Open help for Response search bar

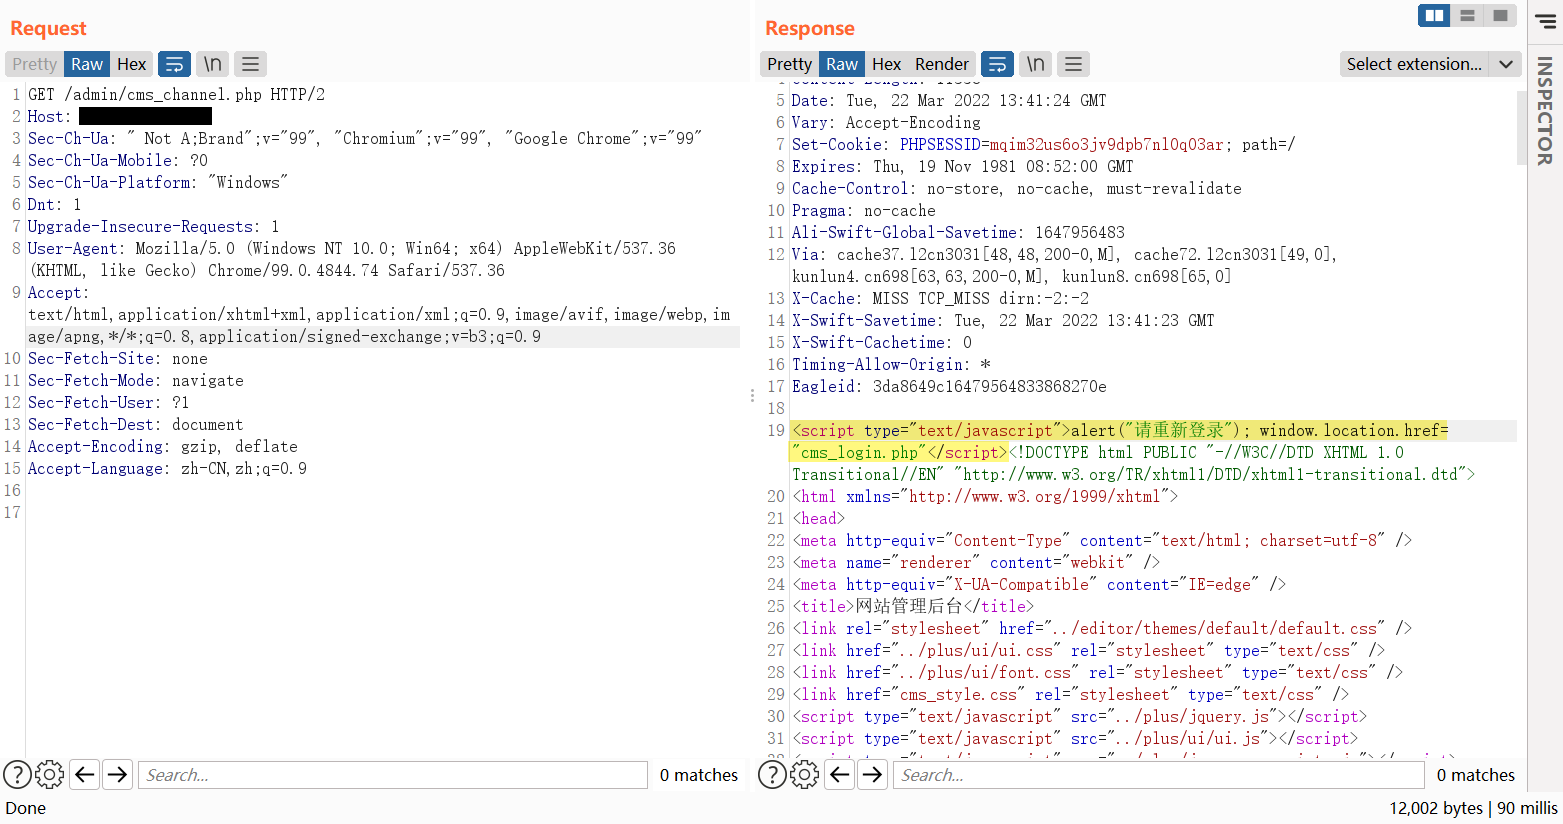(772, 774)
